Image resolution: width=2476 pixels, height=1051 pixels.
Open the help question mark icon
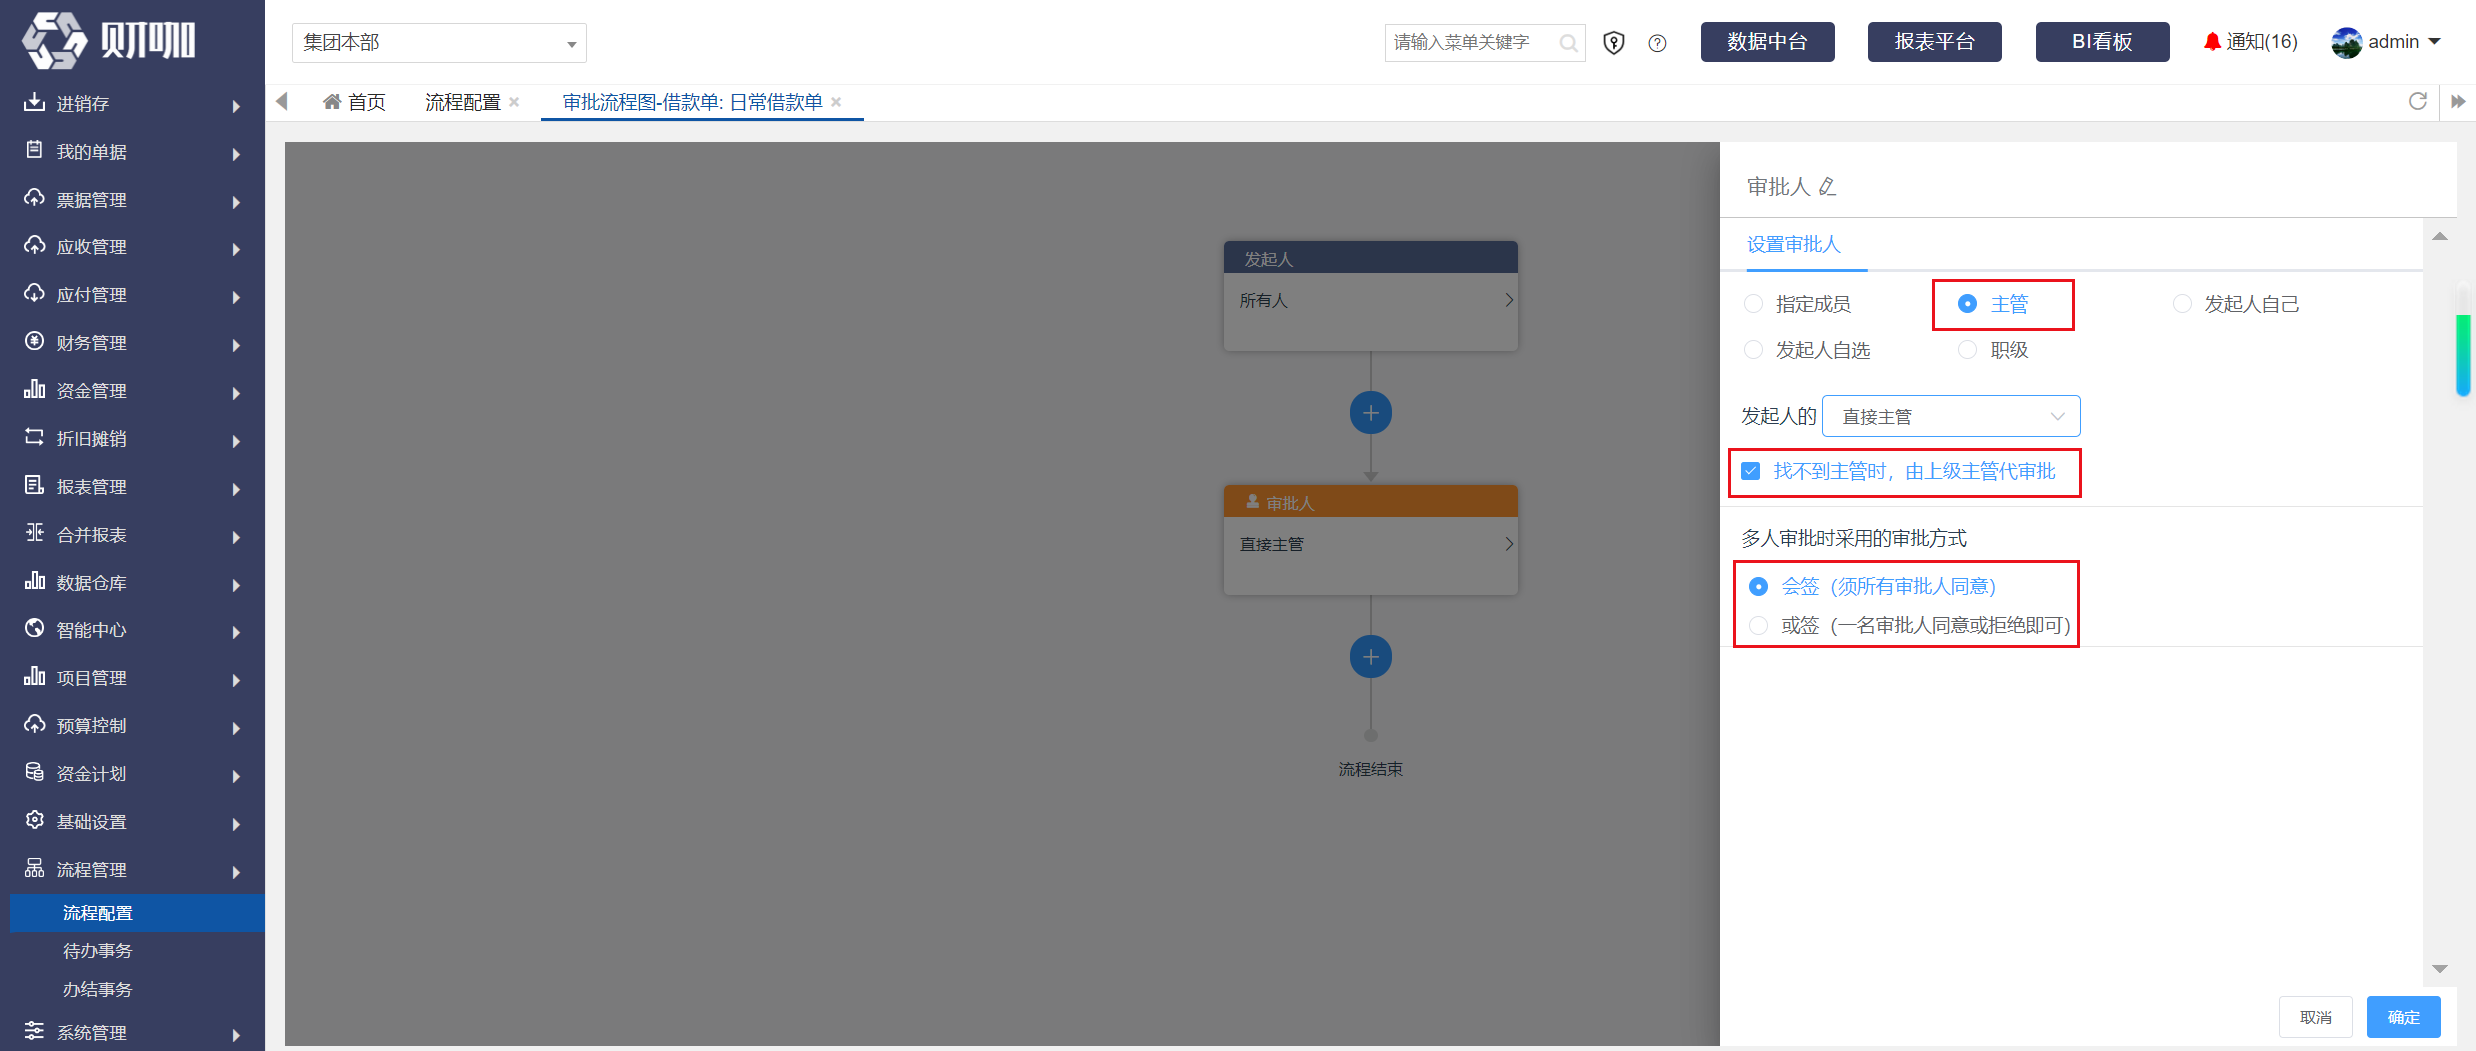coord(1657,43)
